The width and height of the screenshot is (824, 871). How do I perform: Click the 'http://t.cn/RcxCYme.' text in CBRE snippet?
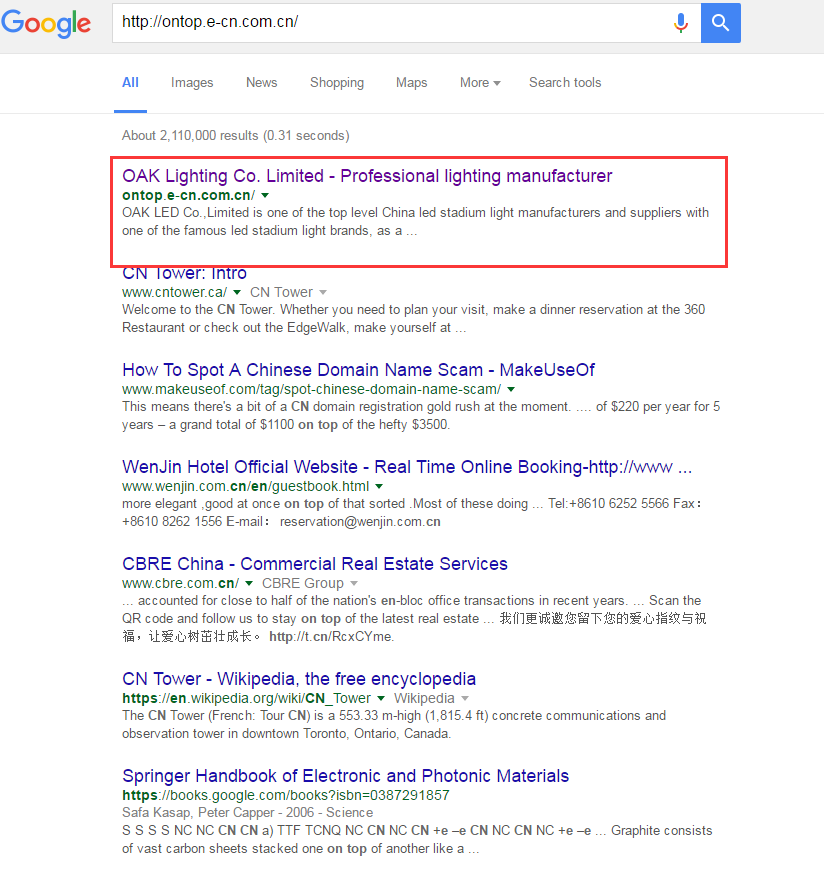[332, 637]
